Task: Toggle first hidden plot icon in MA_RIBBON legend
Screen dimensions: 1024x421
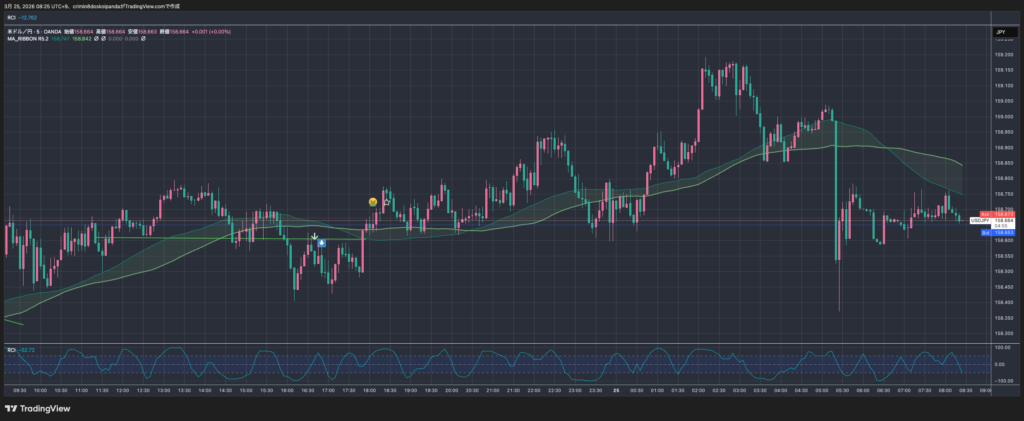Action: coord(96,39)
